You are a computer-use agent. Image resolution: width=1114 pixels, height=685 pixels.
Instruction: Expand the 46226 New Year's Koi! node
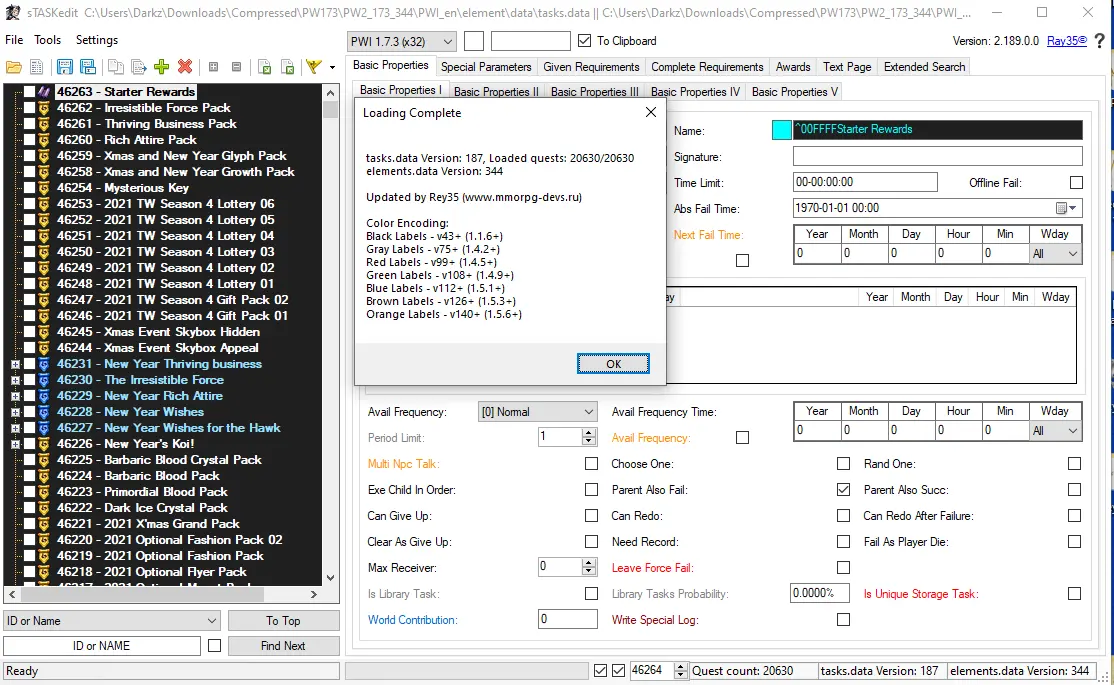click(15, 444)
